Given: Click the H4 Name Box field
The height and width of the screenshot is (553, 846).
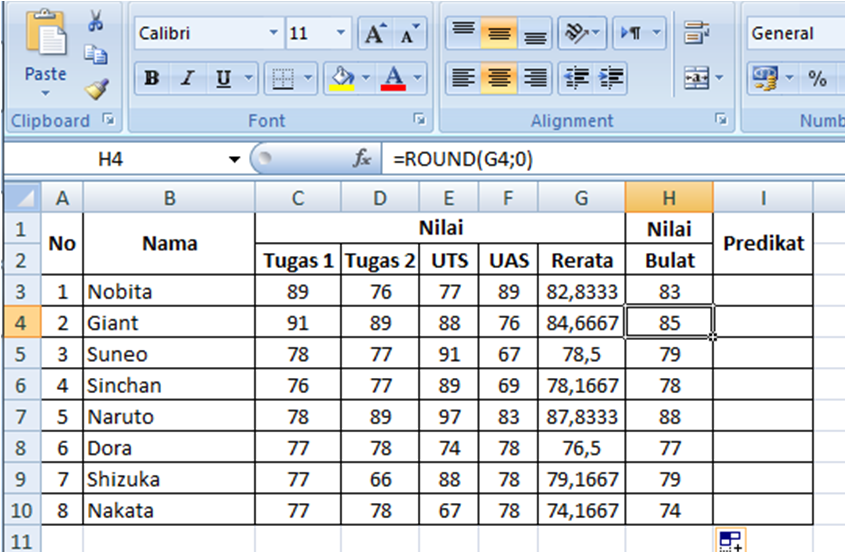Looking at the screenshot, I should pyautogui.click(x=111, y=159).
